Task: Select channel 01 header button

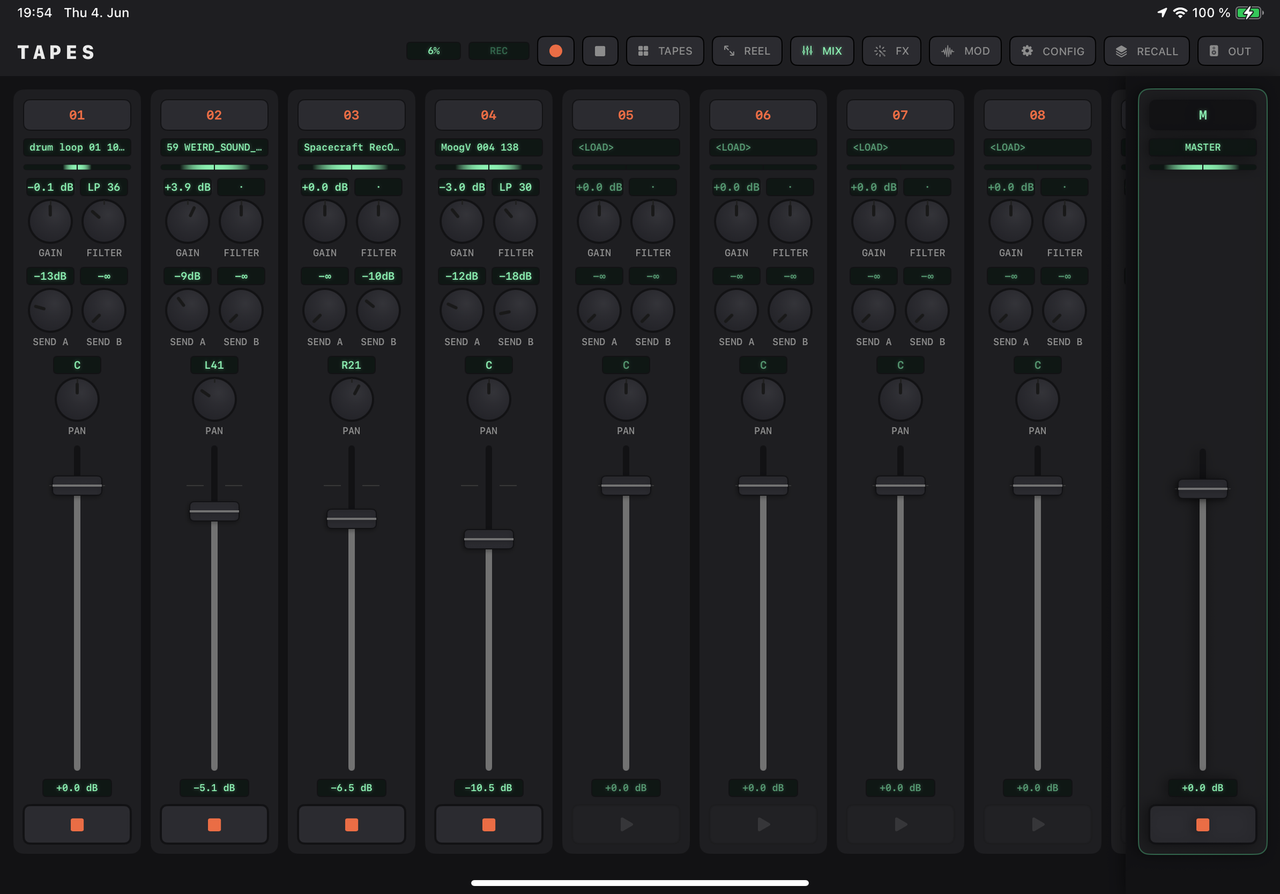Action: coord(77,115)
